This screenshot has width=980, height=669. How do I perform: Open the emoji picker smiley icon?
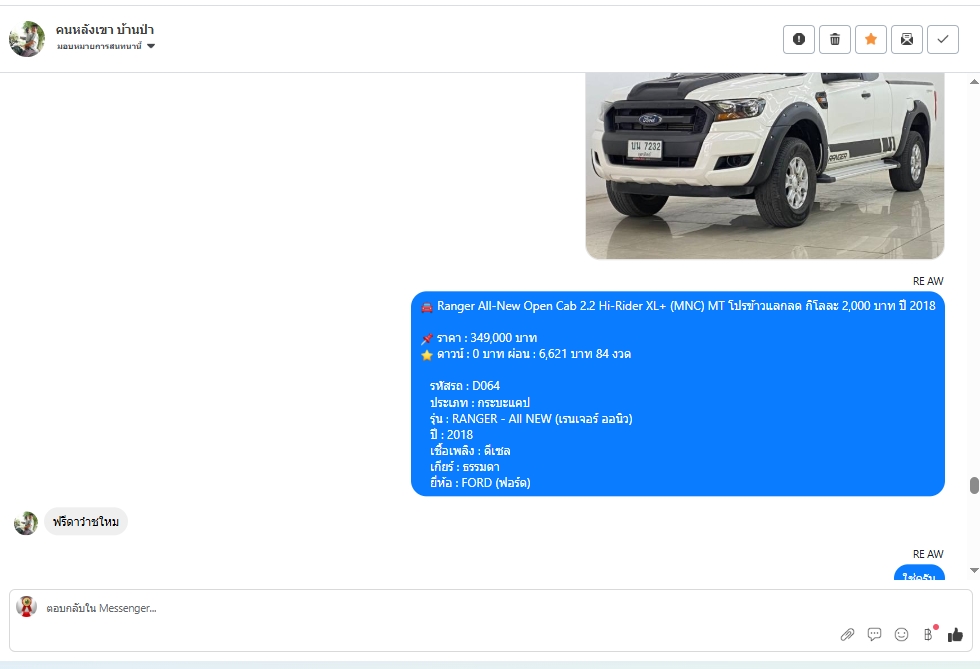[x=901, y=635]
